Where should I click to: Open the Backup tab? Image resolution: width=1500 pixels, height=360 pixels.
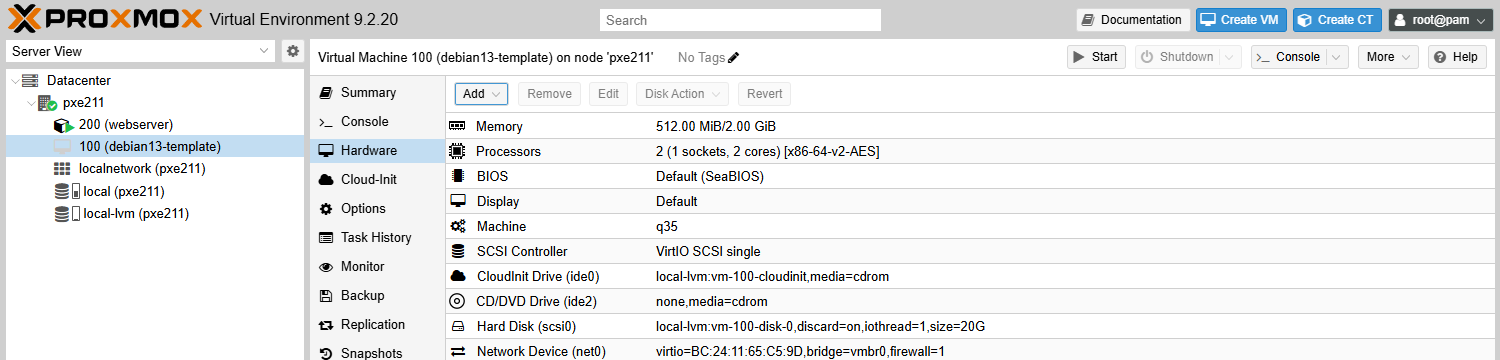point(377,295)
